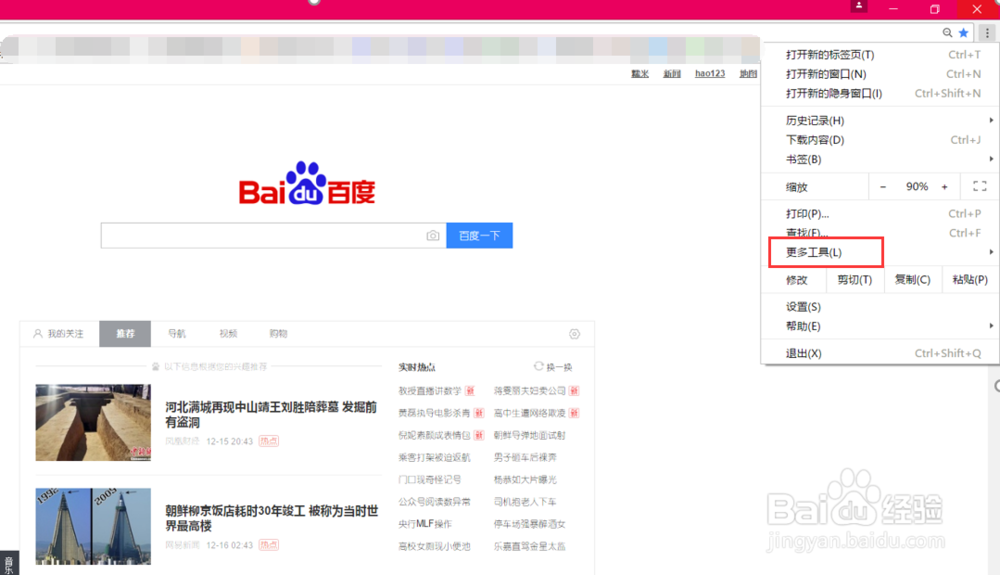
Task: Click hot topic 蒋雯丽夫妇卖公司
Action: point(530,391)
